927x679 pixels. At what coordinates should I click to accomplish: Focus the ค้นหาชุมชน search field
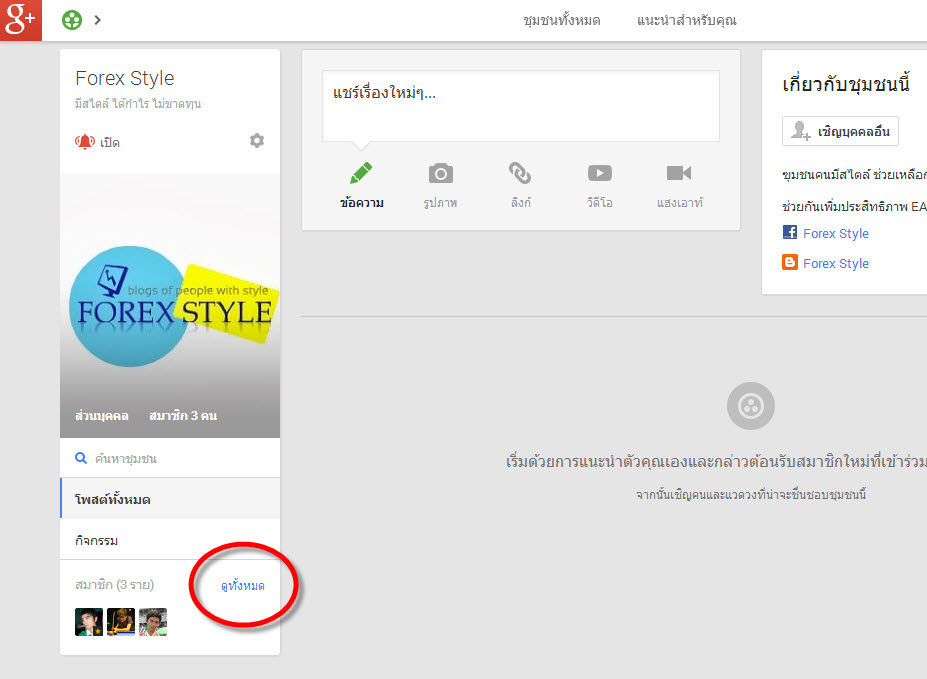click(x=170, y=458)
